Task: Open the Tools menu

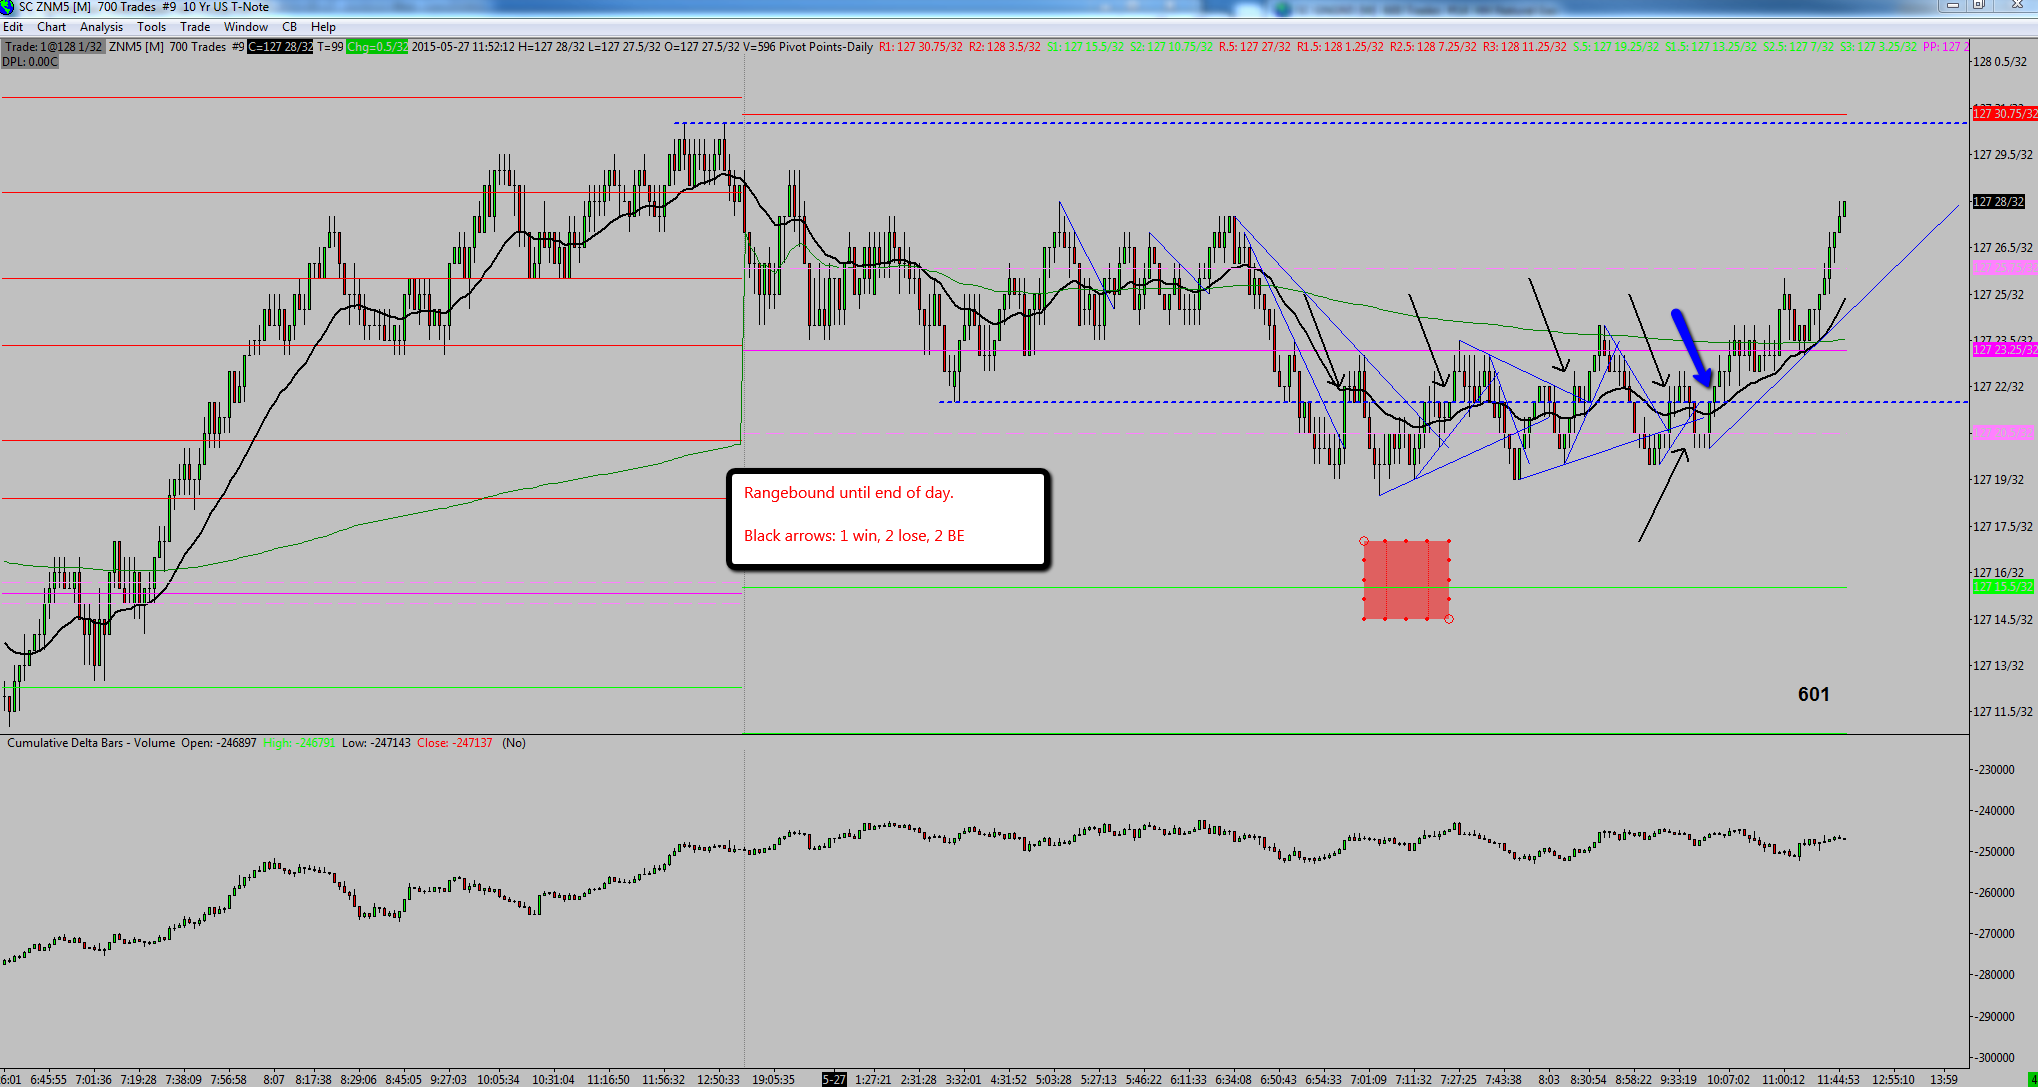Action: (152, 27)
